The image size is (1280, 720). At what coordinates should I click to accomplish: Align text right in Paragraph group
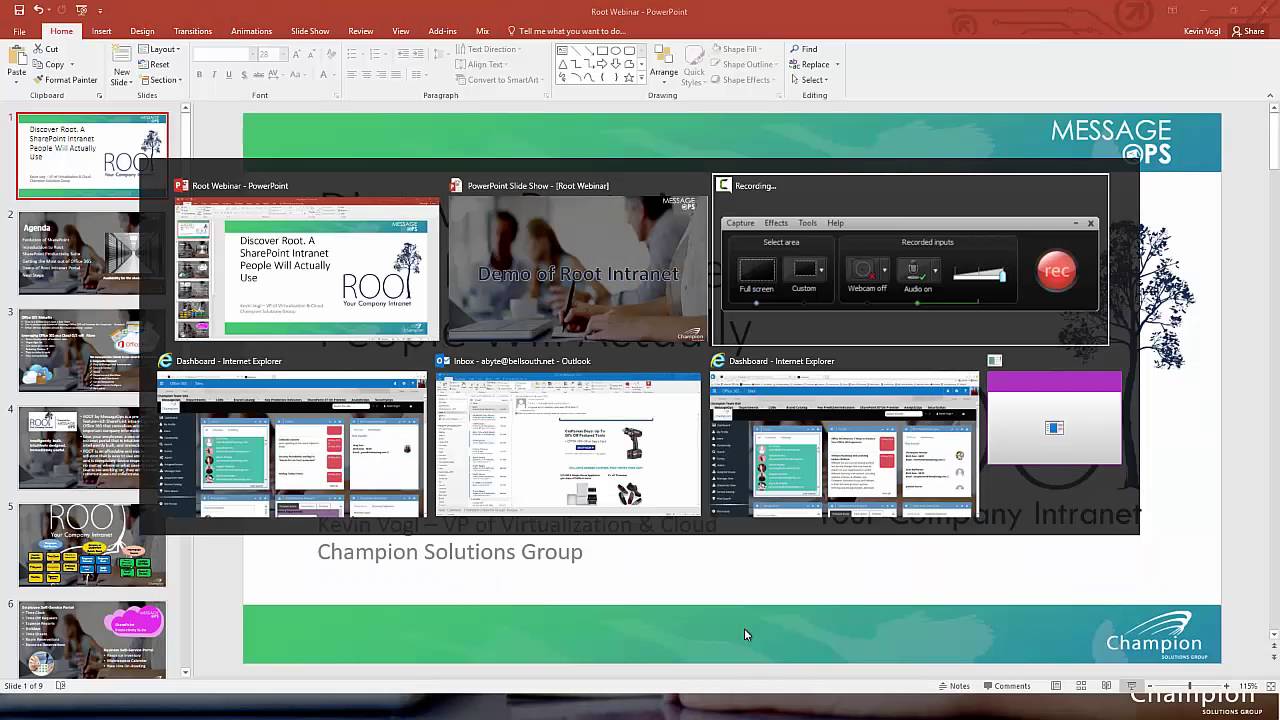point(382,75)
